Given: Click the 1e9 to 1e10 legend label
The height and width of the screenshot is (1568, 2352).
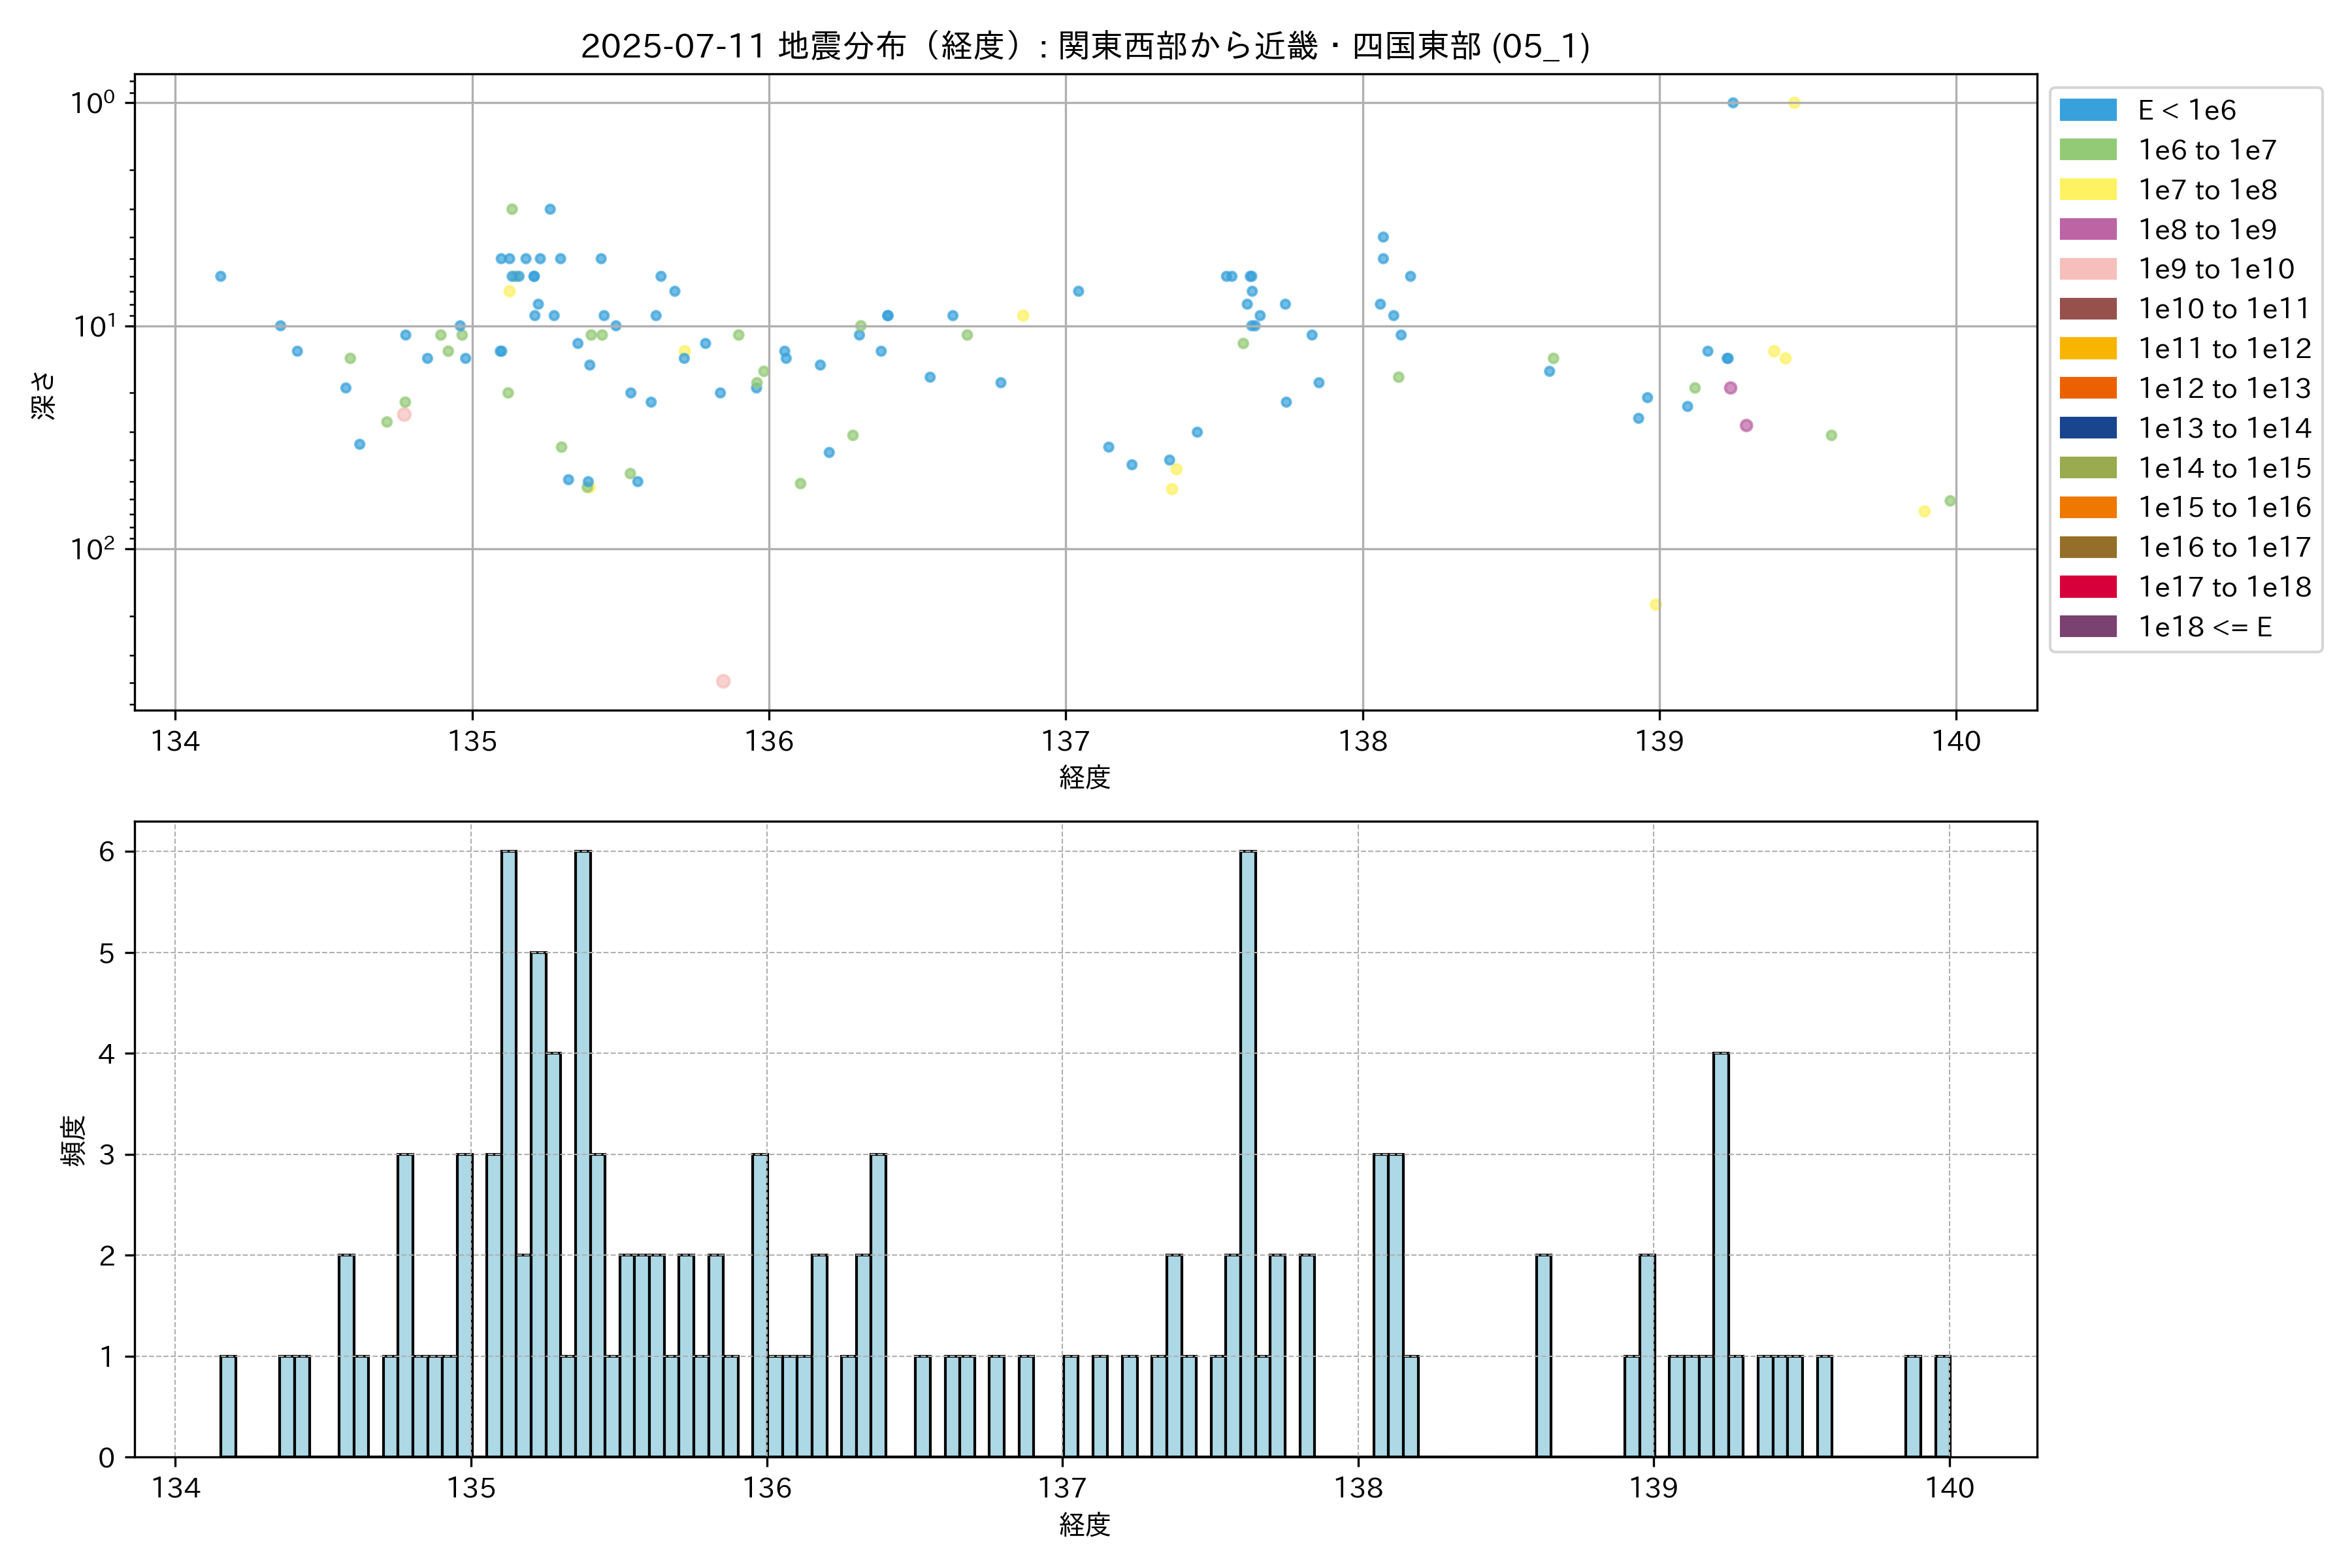Looking at the screenshot, I should [x=2215, y=269].
